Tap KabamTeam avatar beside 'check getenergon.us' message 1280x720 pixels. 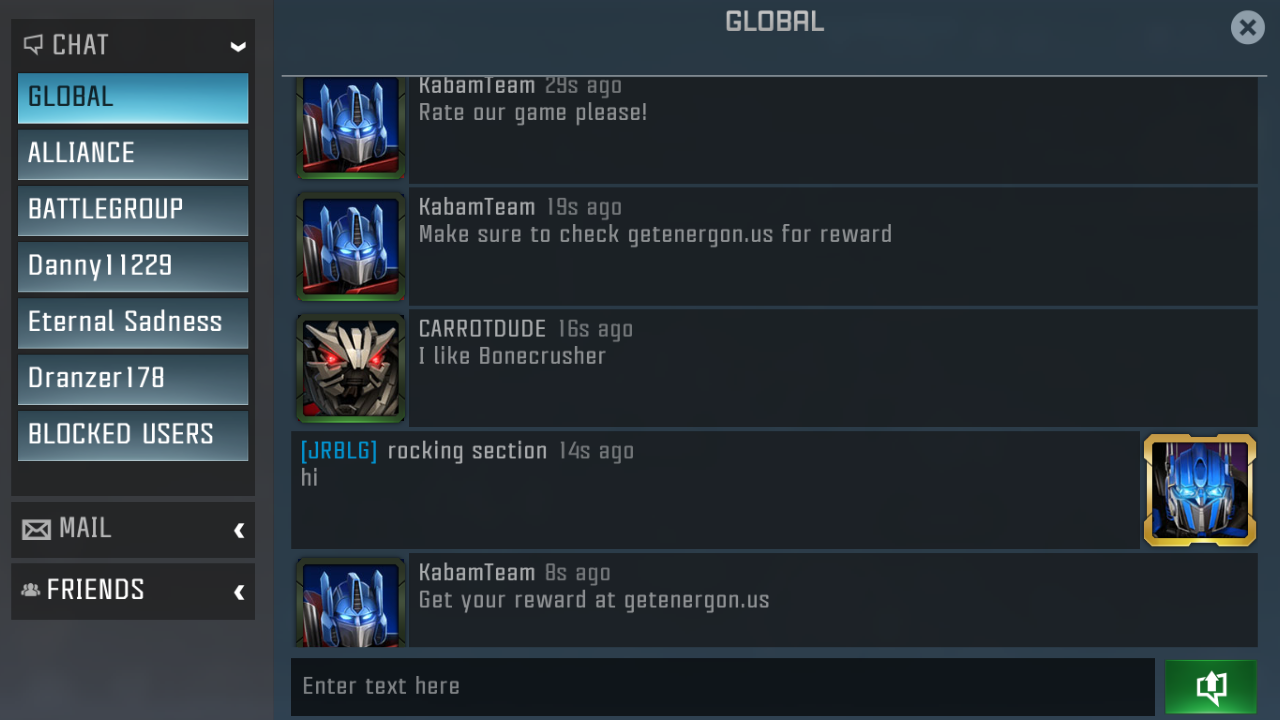(x=351, y=246)
